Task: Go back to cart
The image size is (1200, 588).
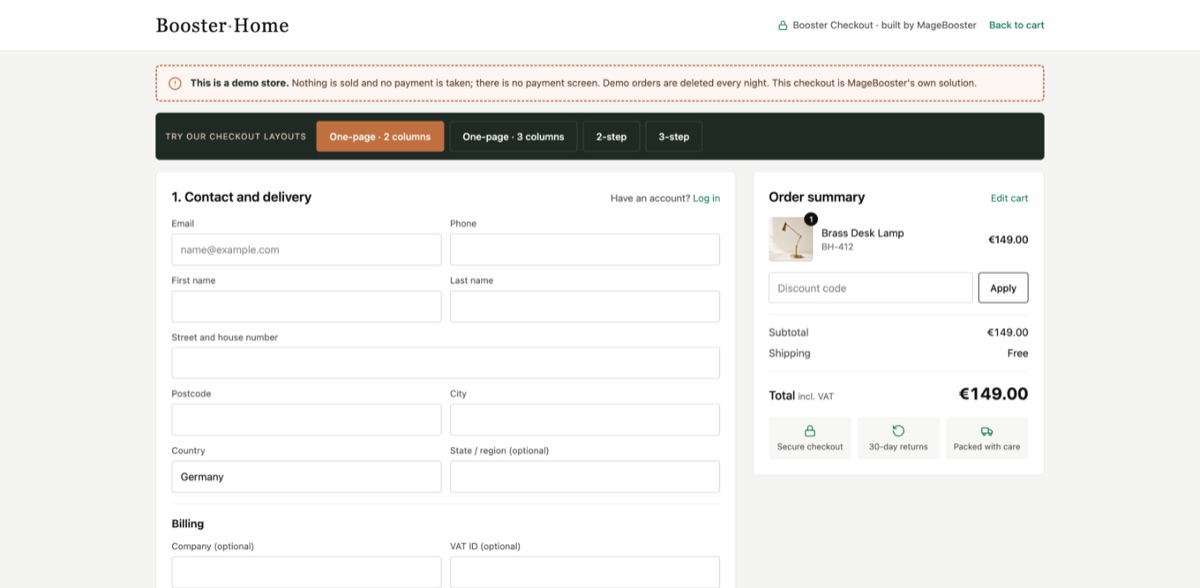Action: coord(1016,25)
